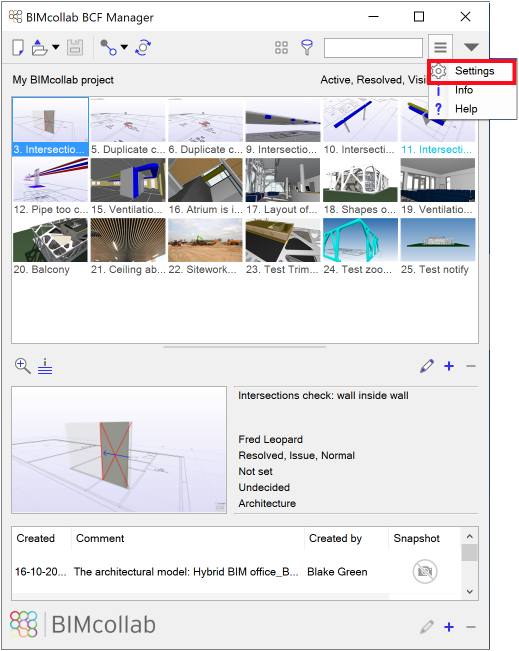Expand the connection dropdown arrow
Image resolution: width=519 pixels, height=651 pixels.
click(x=124, y=47)
